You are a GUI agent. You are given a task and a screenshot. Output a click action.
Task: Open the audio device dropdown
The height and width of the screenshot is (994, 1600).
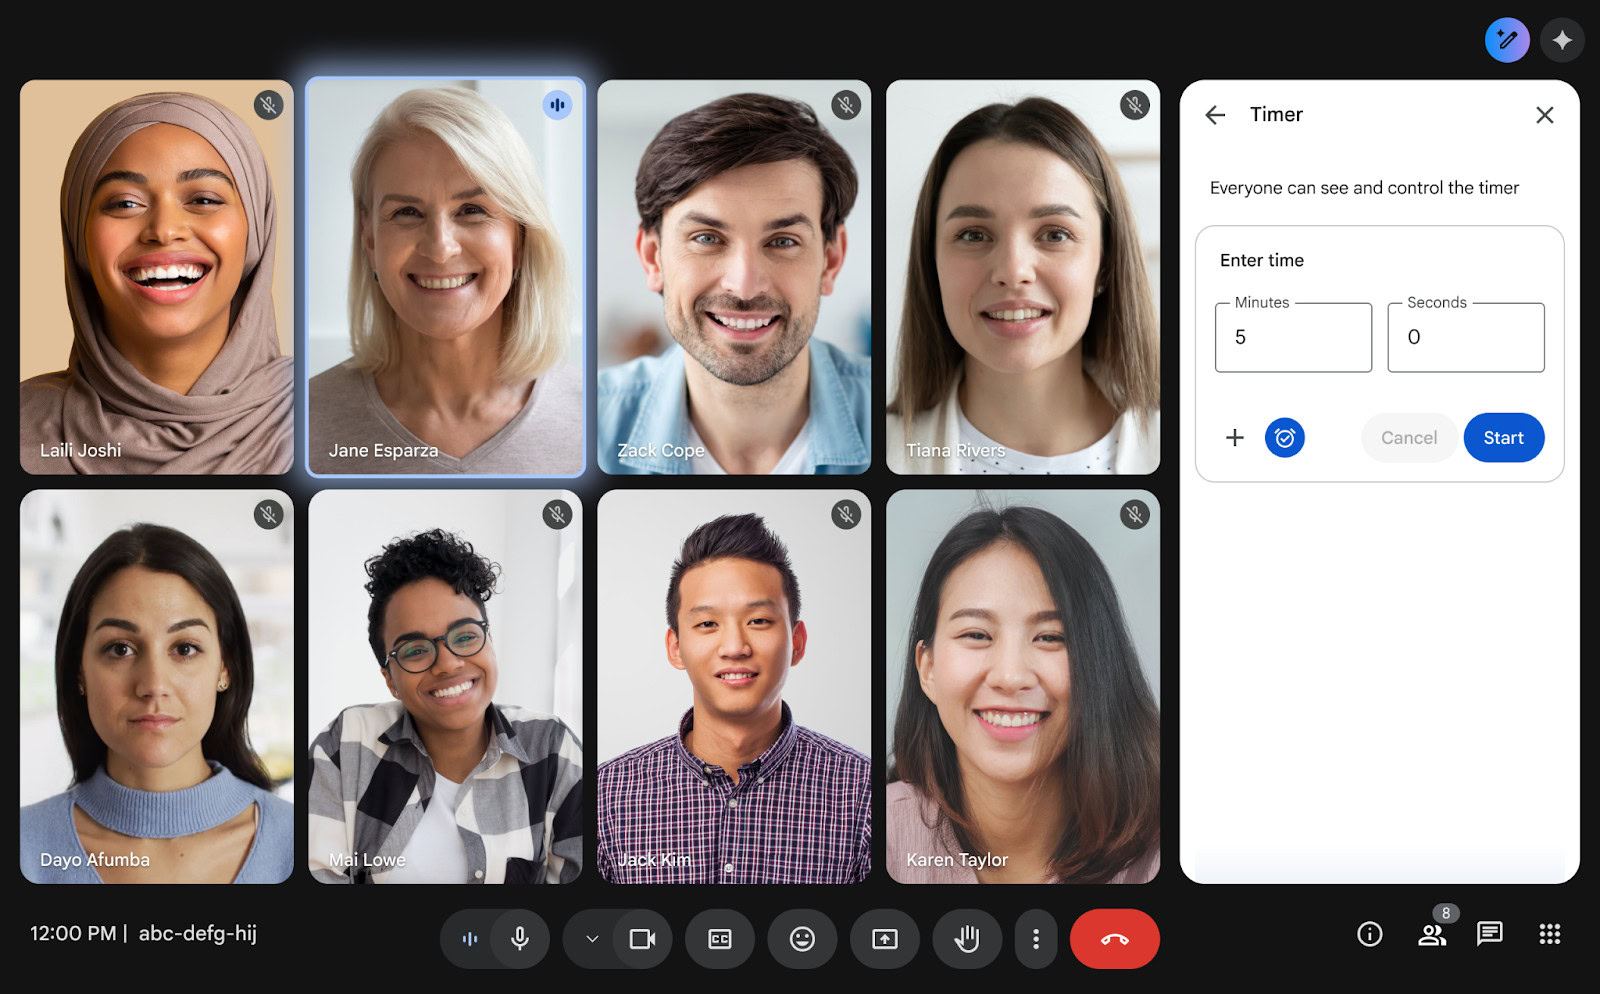[589, 939]
